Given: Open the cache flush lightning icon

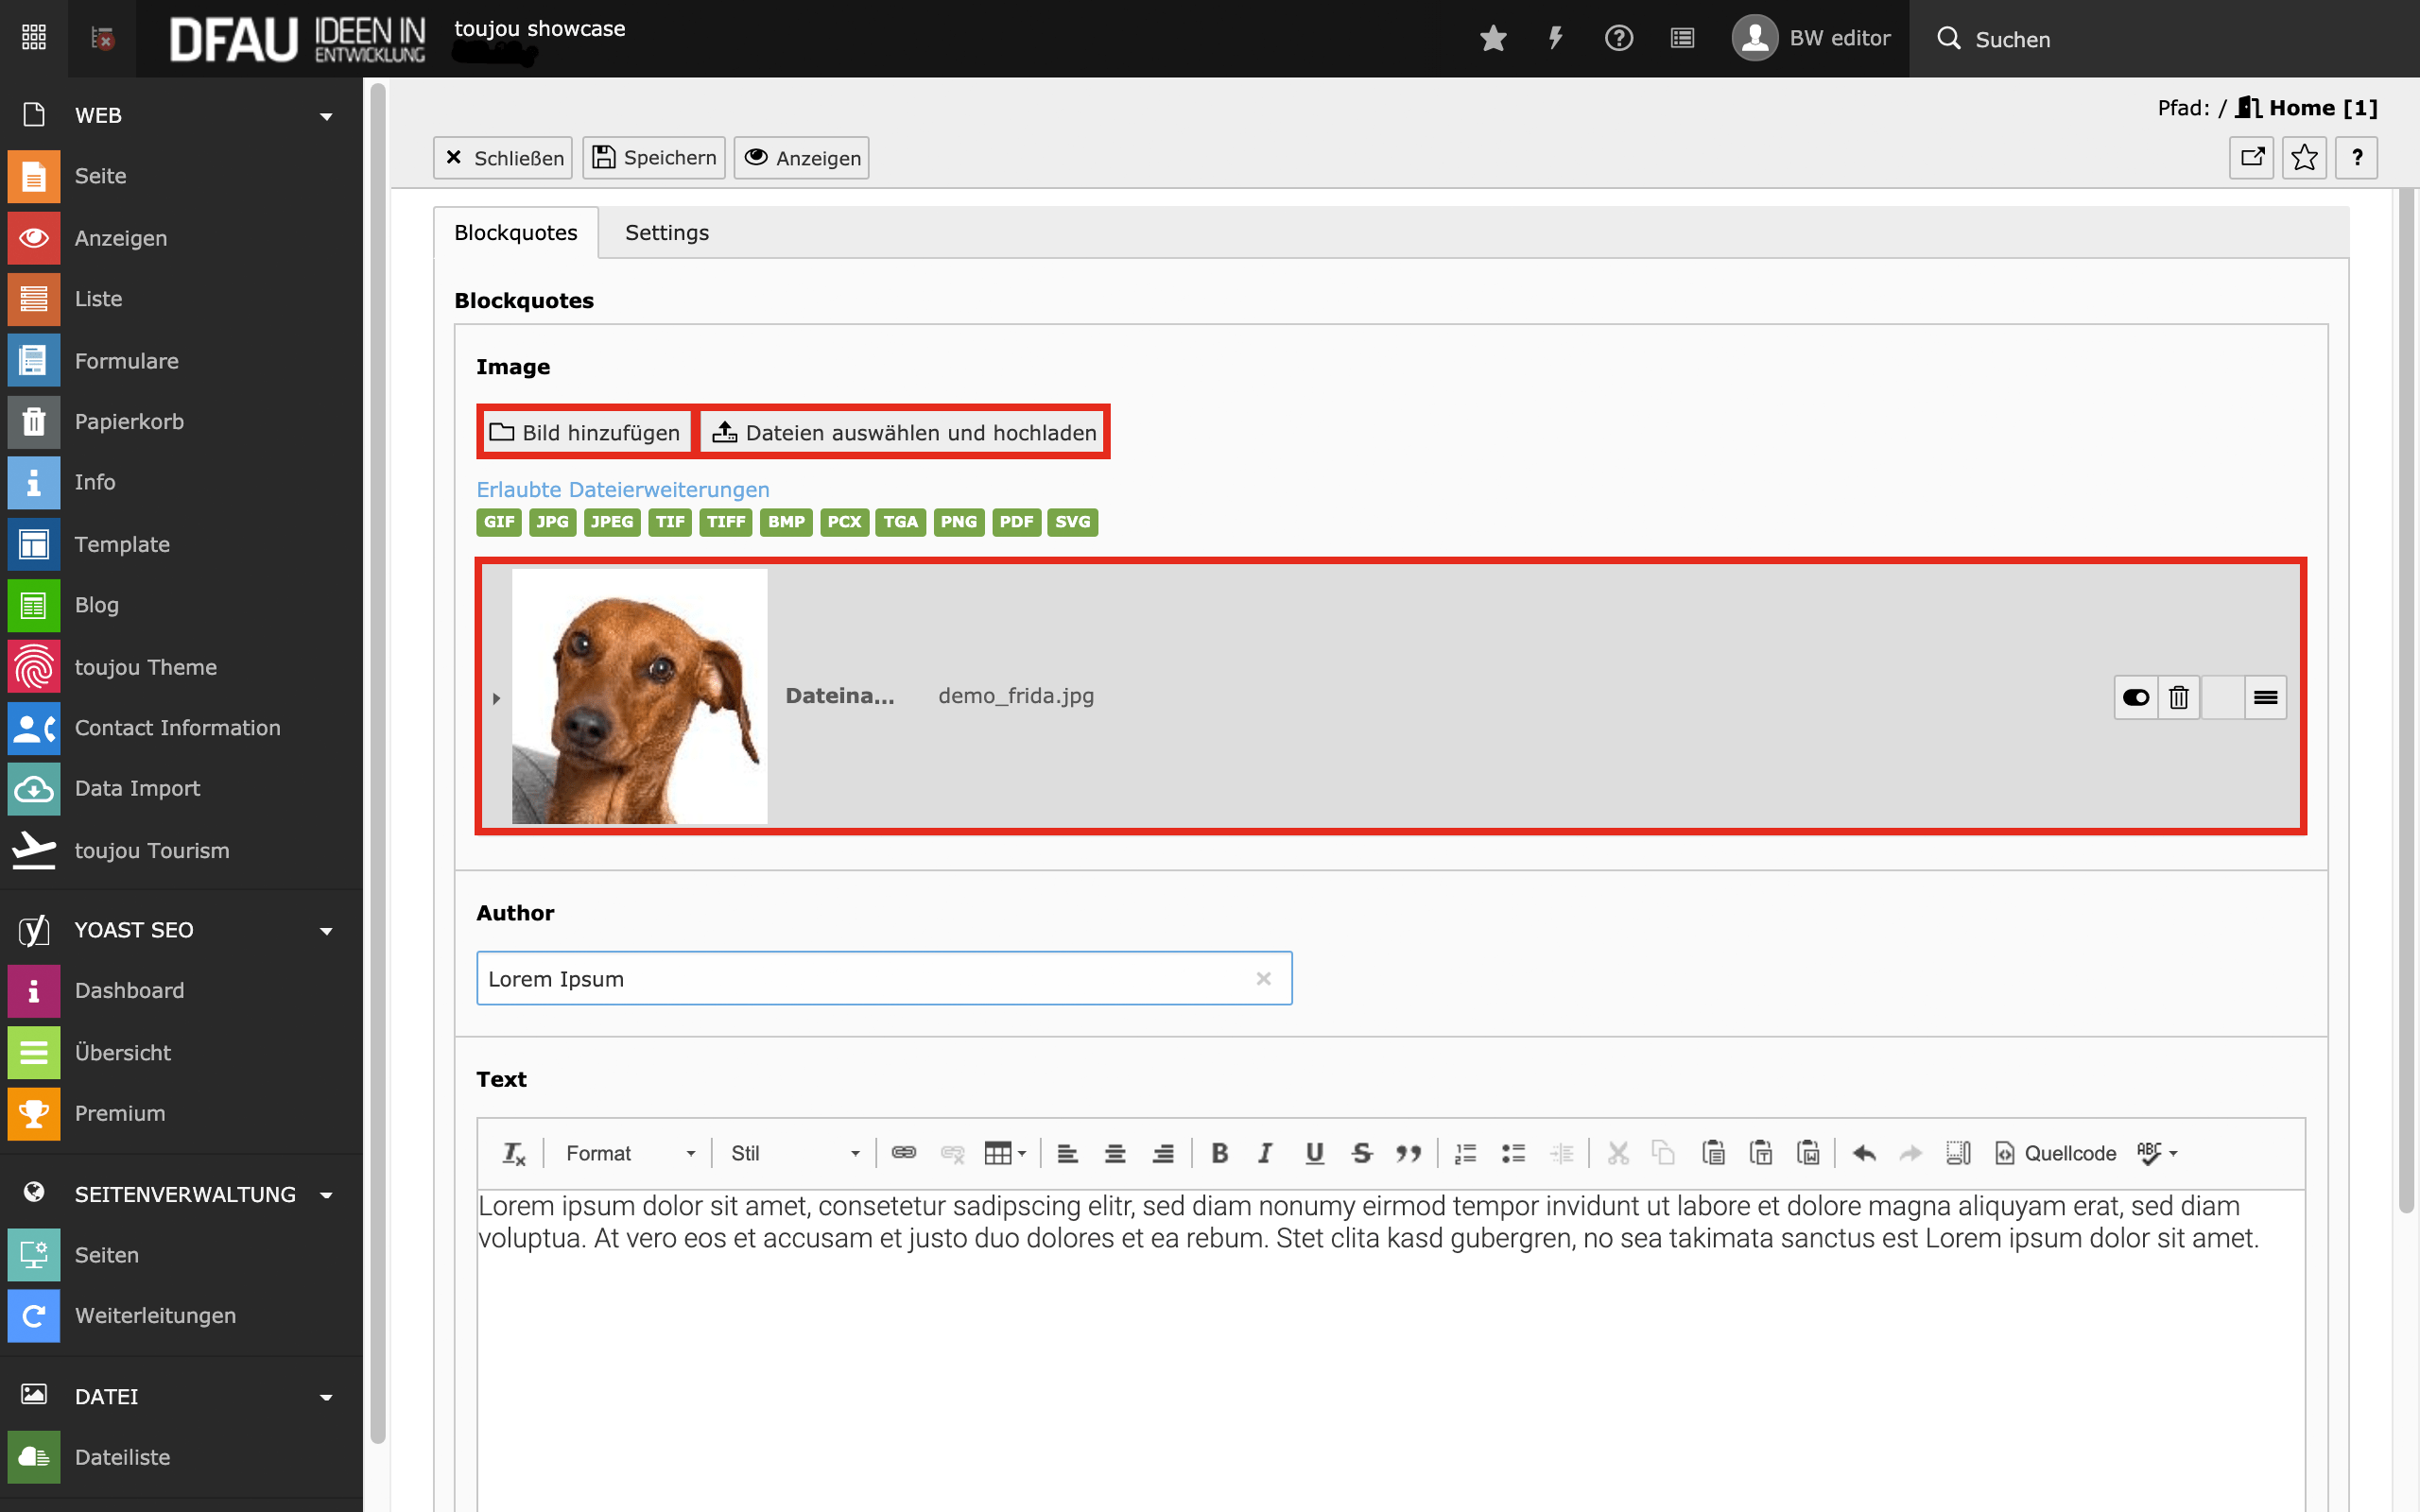Looking at the screenshot, I should point(1555,39).
